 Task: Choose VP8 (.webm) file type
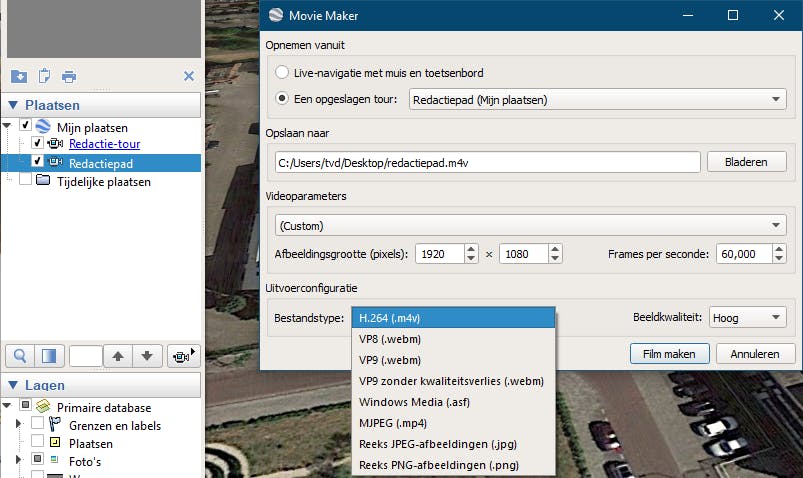(453, 339)
